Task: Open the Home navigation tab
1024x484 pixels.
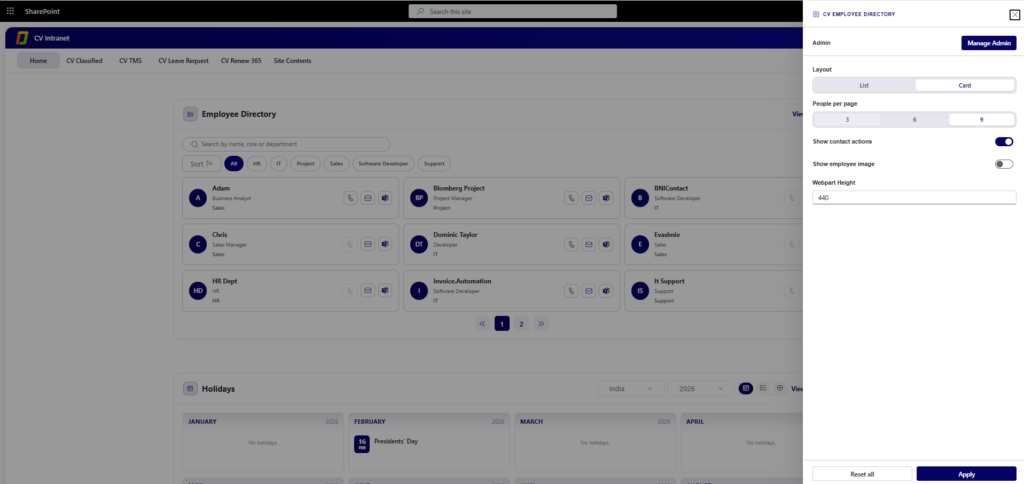Action: pos(39,61)
